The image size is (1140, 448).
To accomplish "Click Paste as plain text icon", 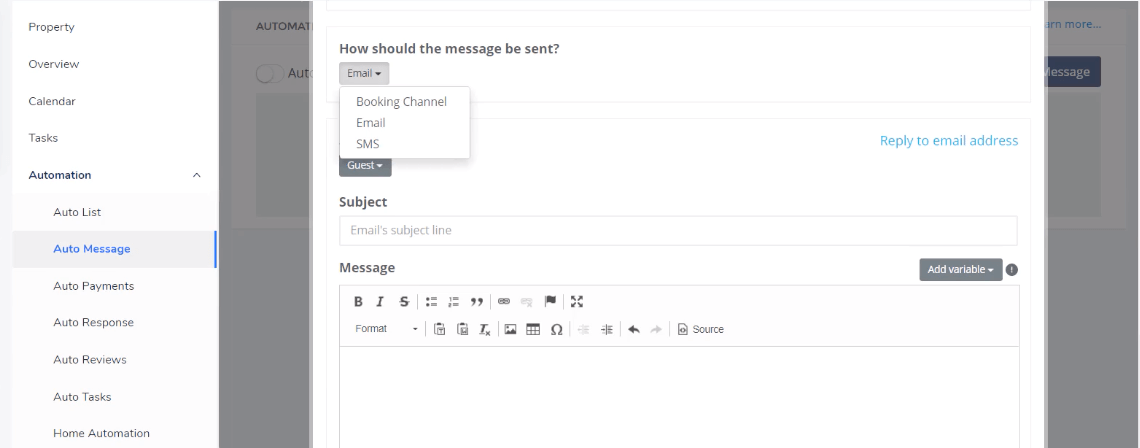I will (439, 329).
